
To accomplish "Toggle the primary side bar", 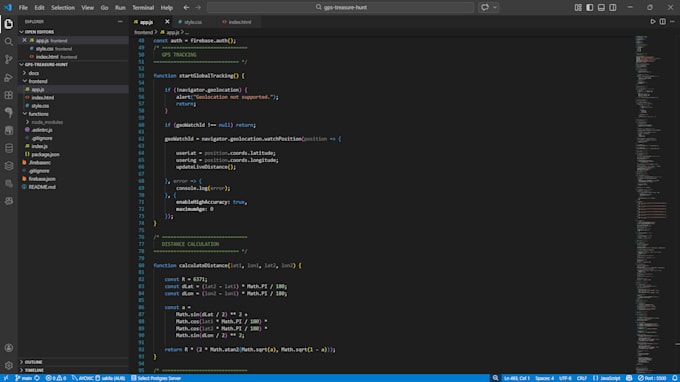I will (x=590, y=7).
